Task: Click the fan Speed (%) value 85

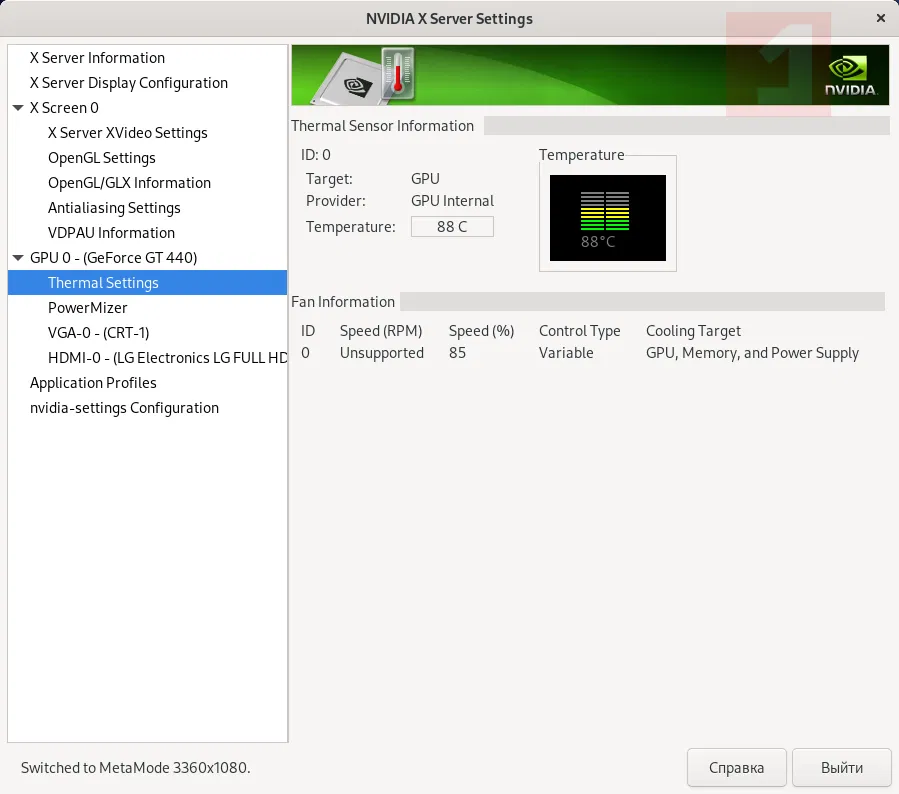Action: click(458, 353)
